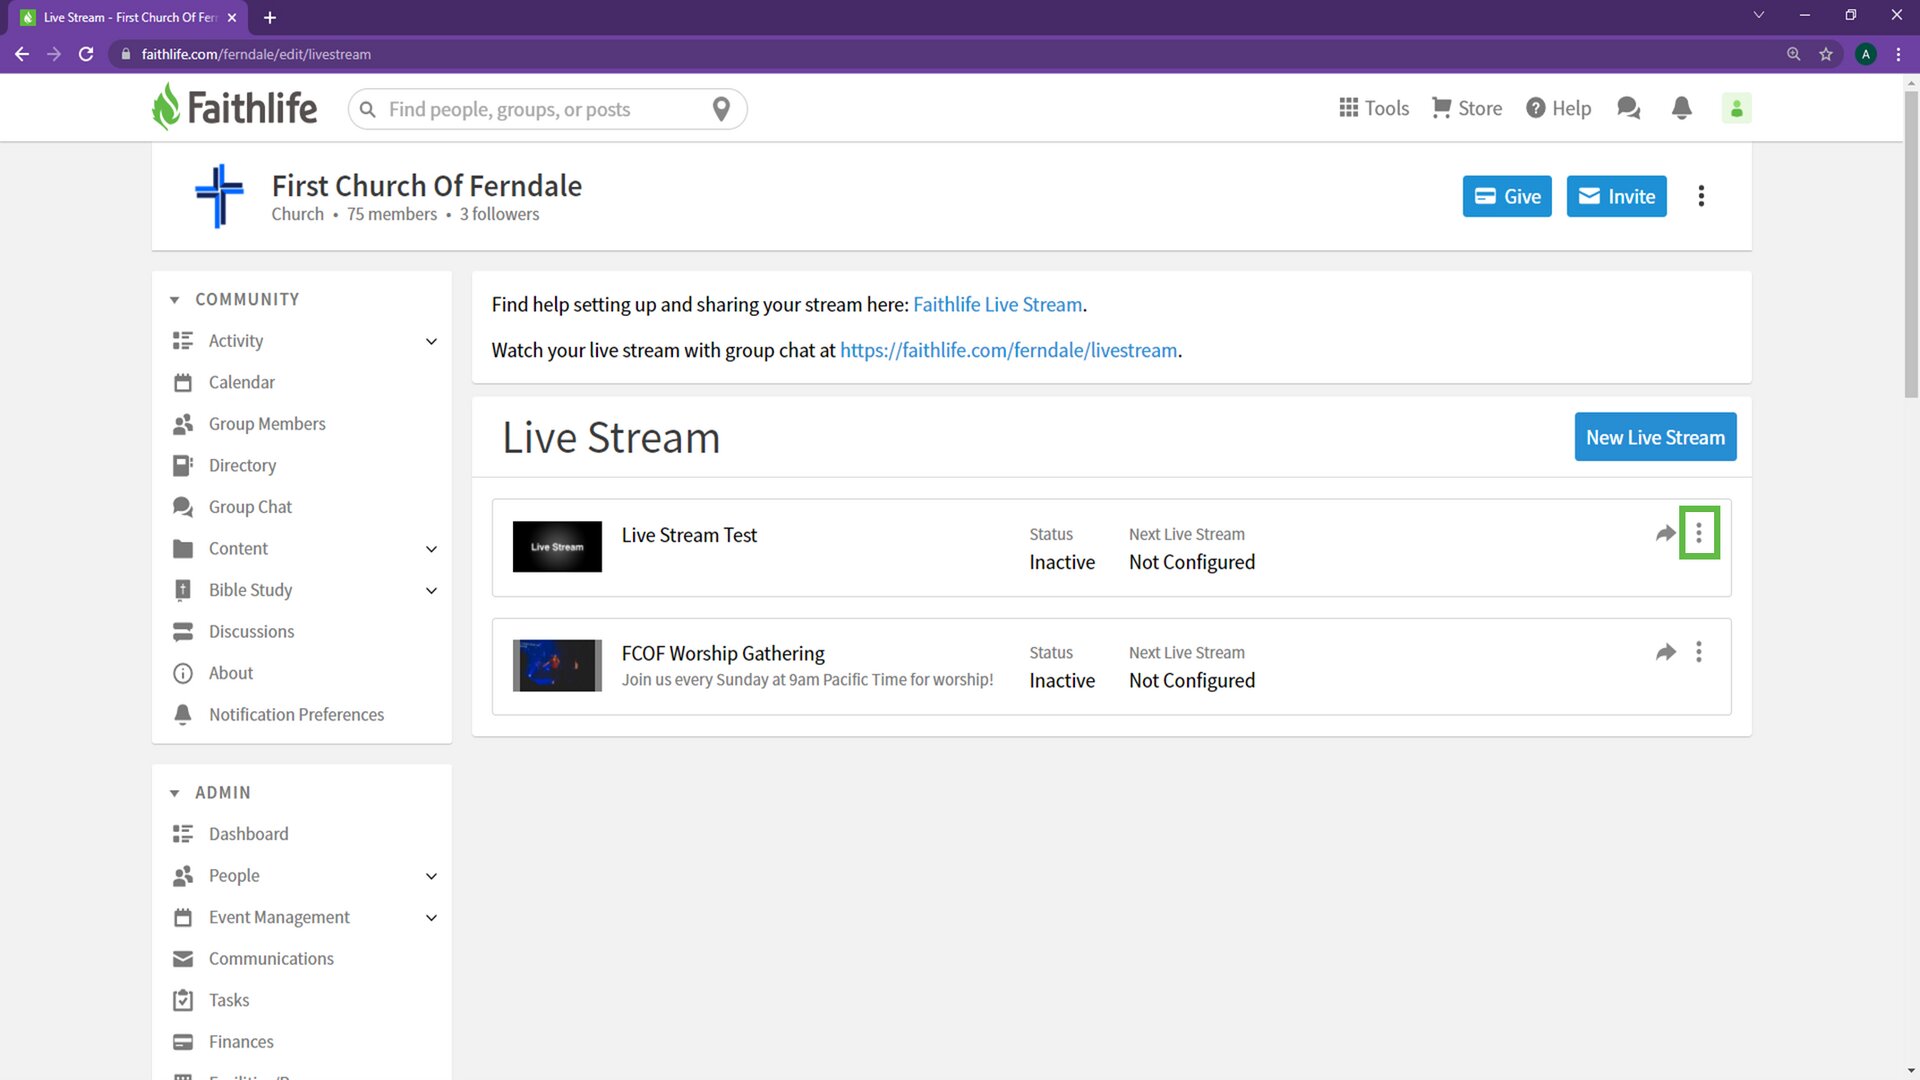Click the Group Members people icon
Image resolution: width=1920 pixels, height=1080 pixels.
point(183,424)
